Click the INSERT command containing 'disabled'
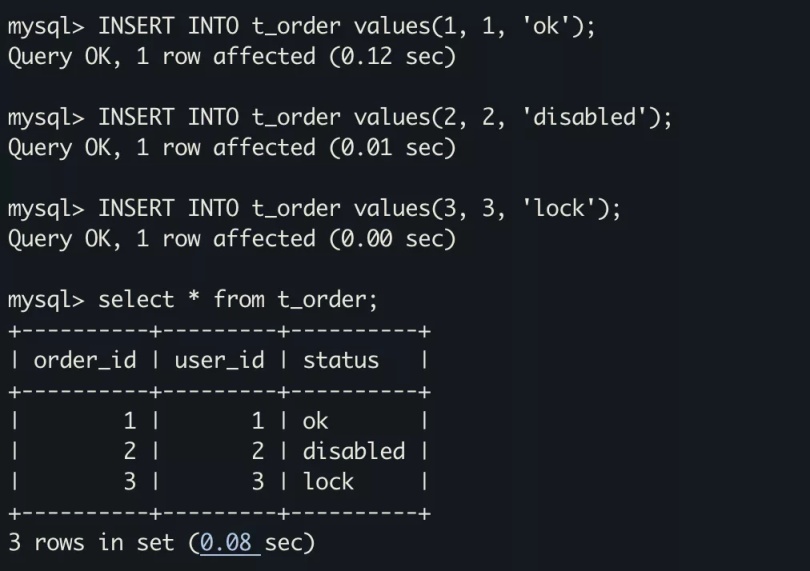Viewport: 810px width, 571px height. tap(385, 117)
